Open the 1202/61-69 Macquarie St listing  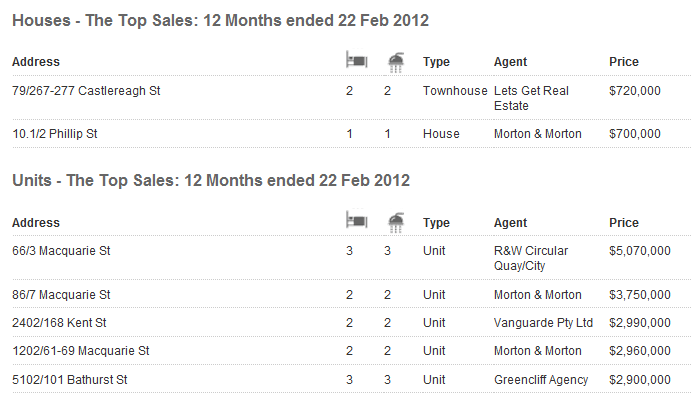[x=81, y=351]
